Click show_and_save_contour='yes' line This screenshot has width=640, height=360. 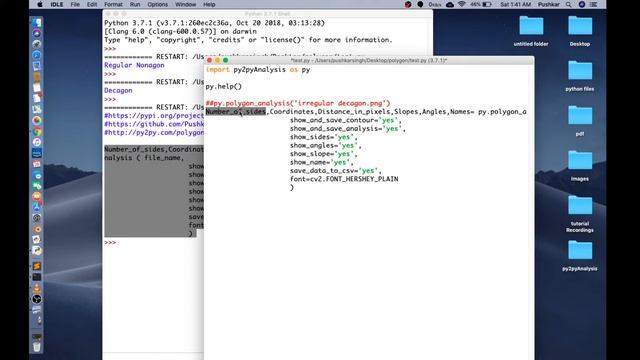(346, 120)
